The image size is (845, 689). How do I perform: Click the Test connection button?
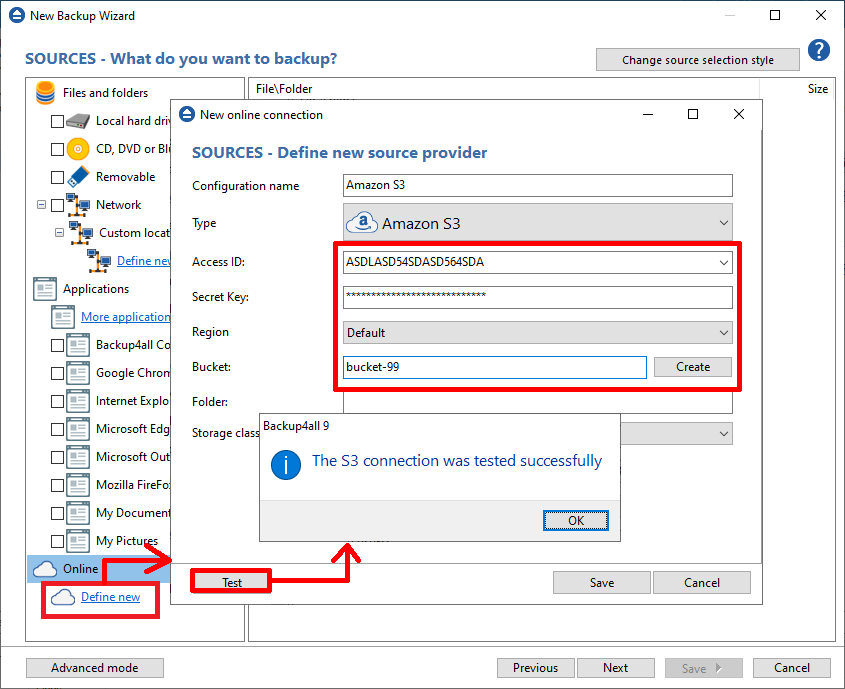231,582
